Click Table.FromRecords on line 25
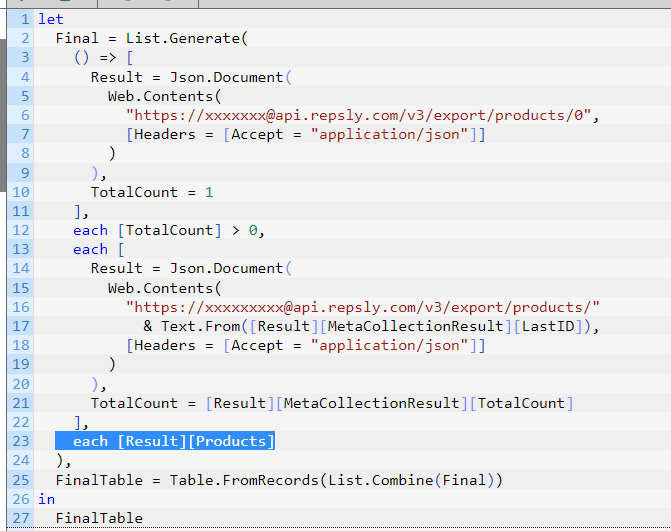Screen dimensions: 671x531 click(x=244, y=480)
